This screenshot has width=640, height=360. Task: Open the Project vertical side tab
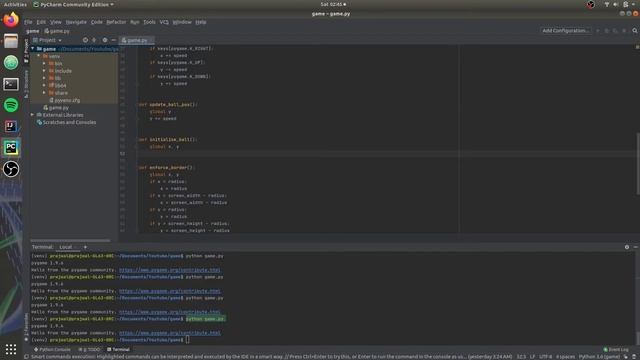click(x=26, y=51)
